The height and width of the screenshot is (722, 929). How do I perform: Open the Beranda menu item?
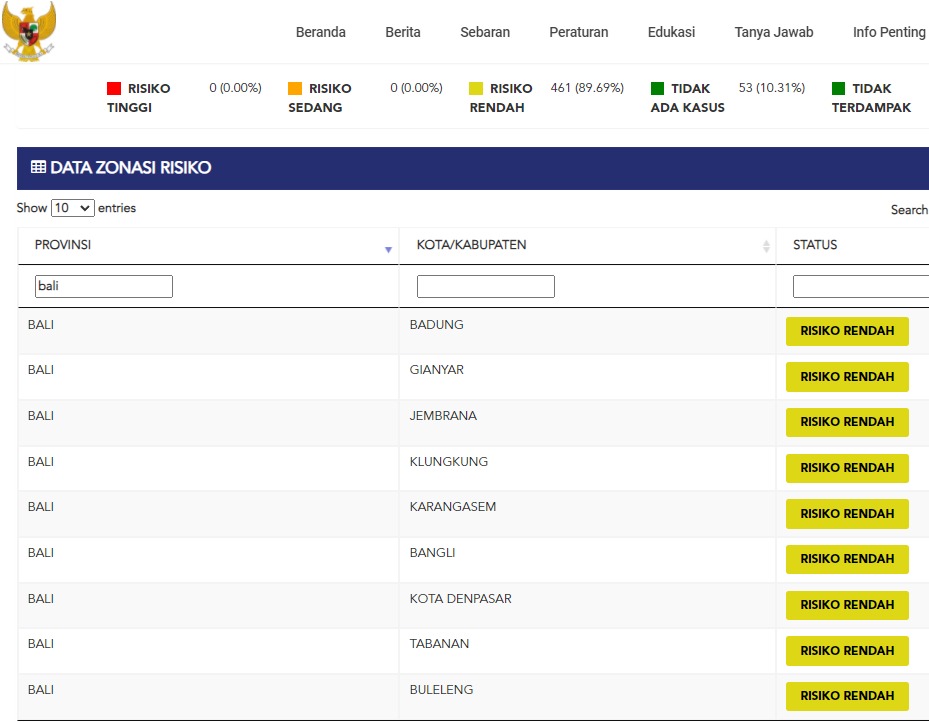[321, 32]
